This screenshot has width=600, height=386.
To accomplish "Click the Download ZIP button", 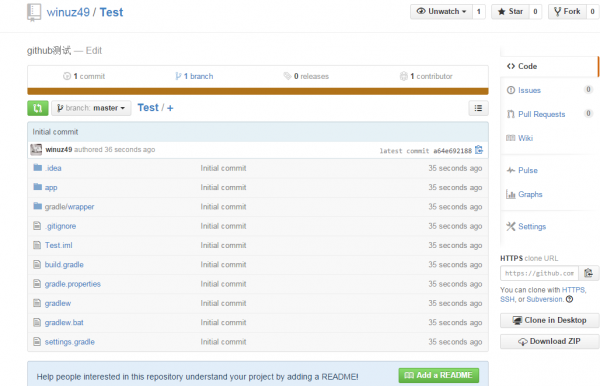I will click(549, 341).
